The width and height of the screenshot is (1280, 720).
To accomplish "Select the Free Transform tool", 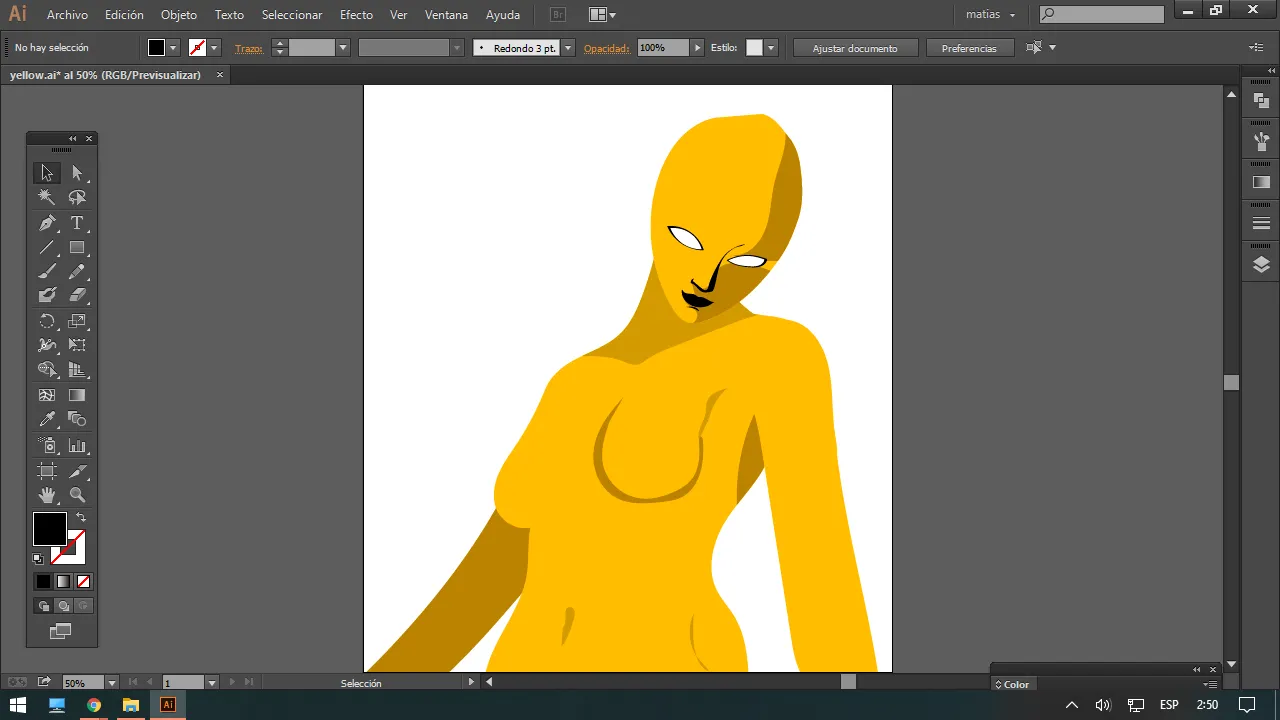I will coord(77,345).
